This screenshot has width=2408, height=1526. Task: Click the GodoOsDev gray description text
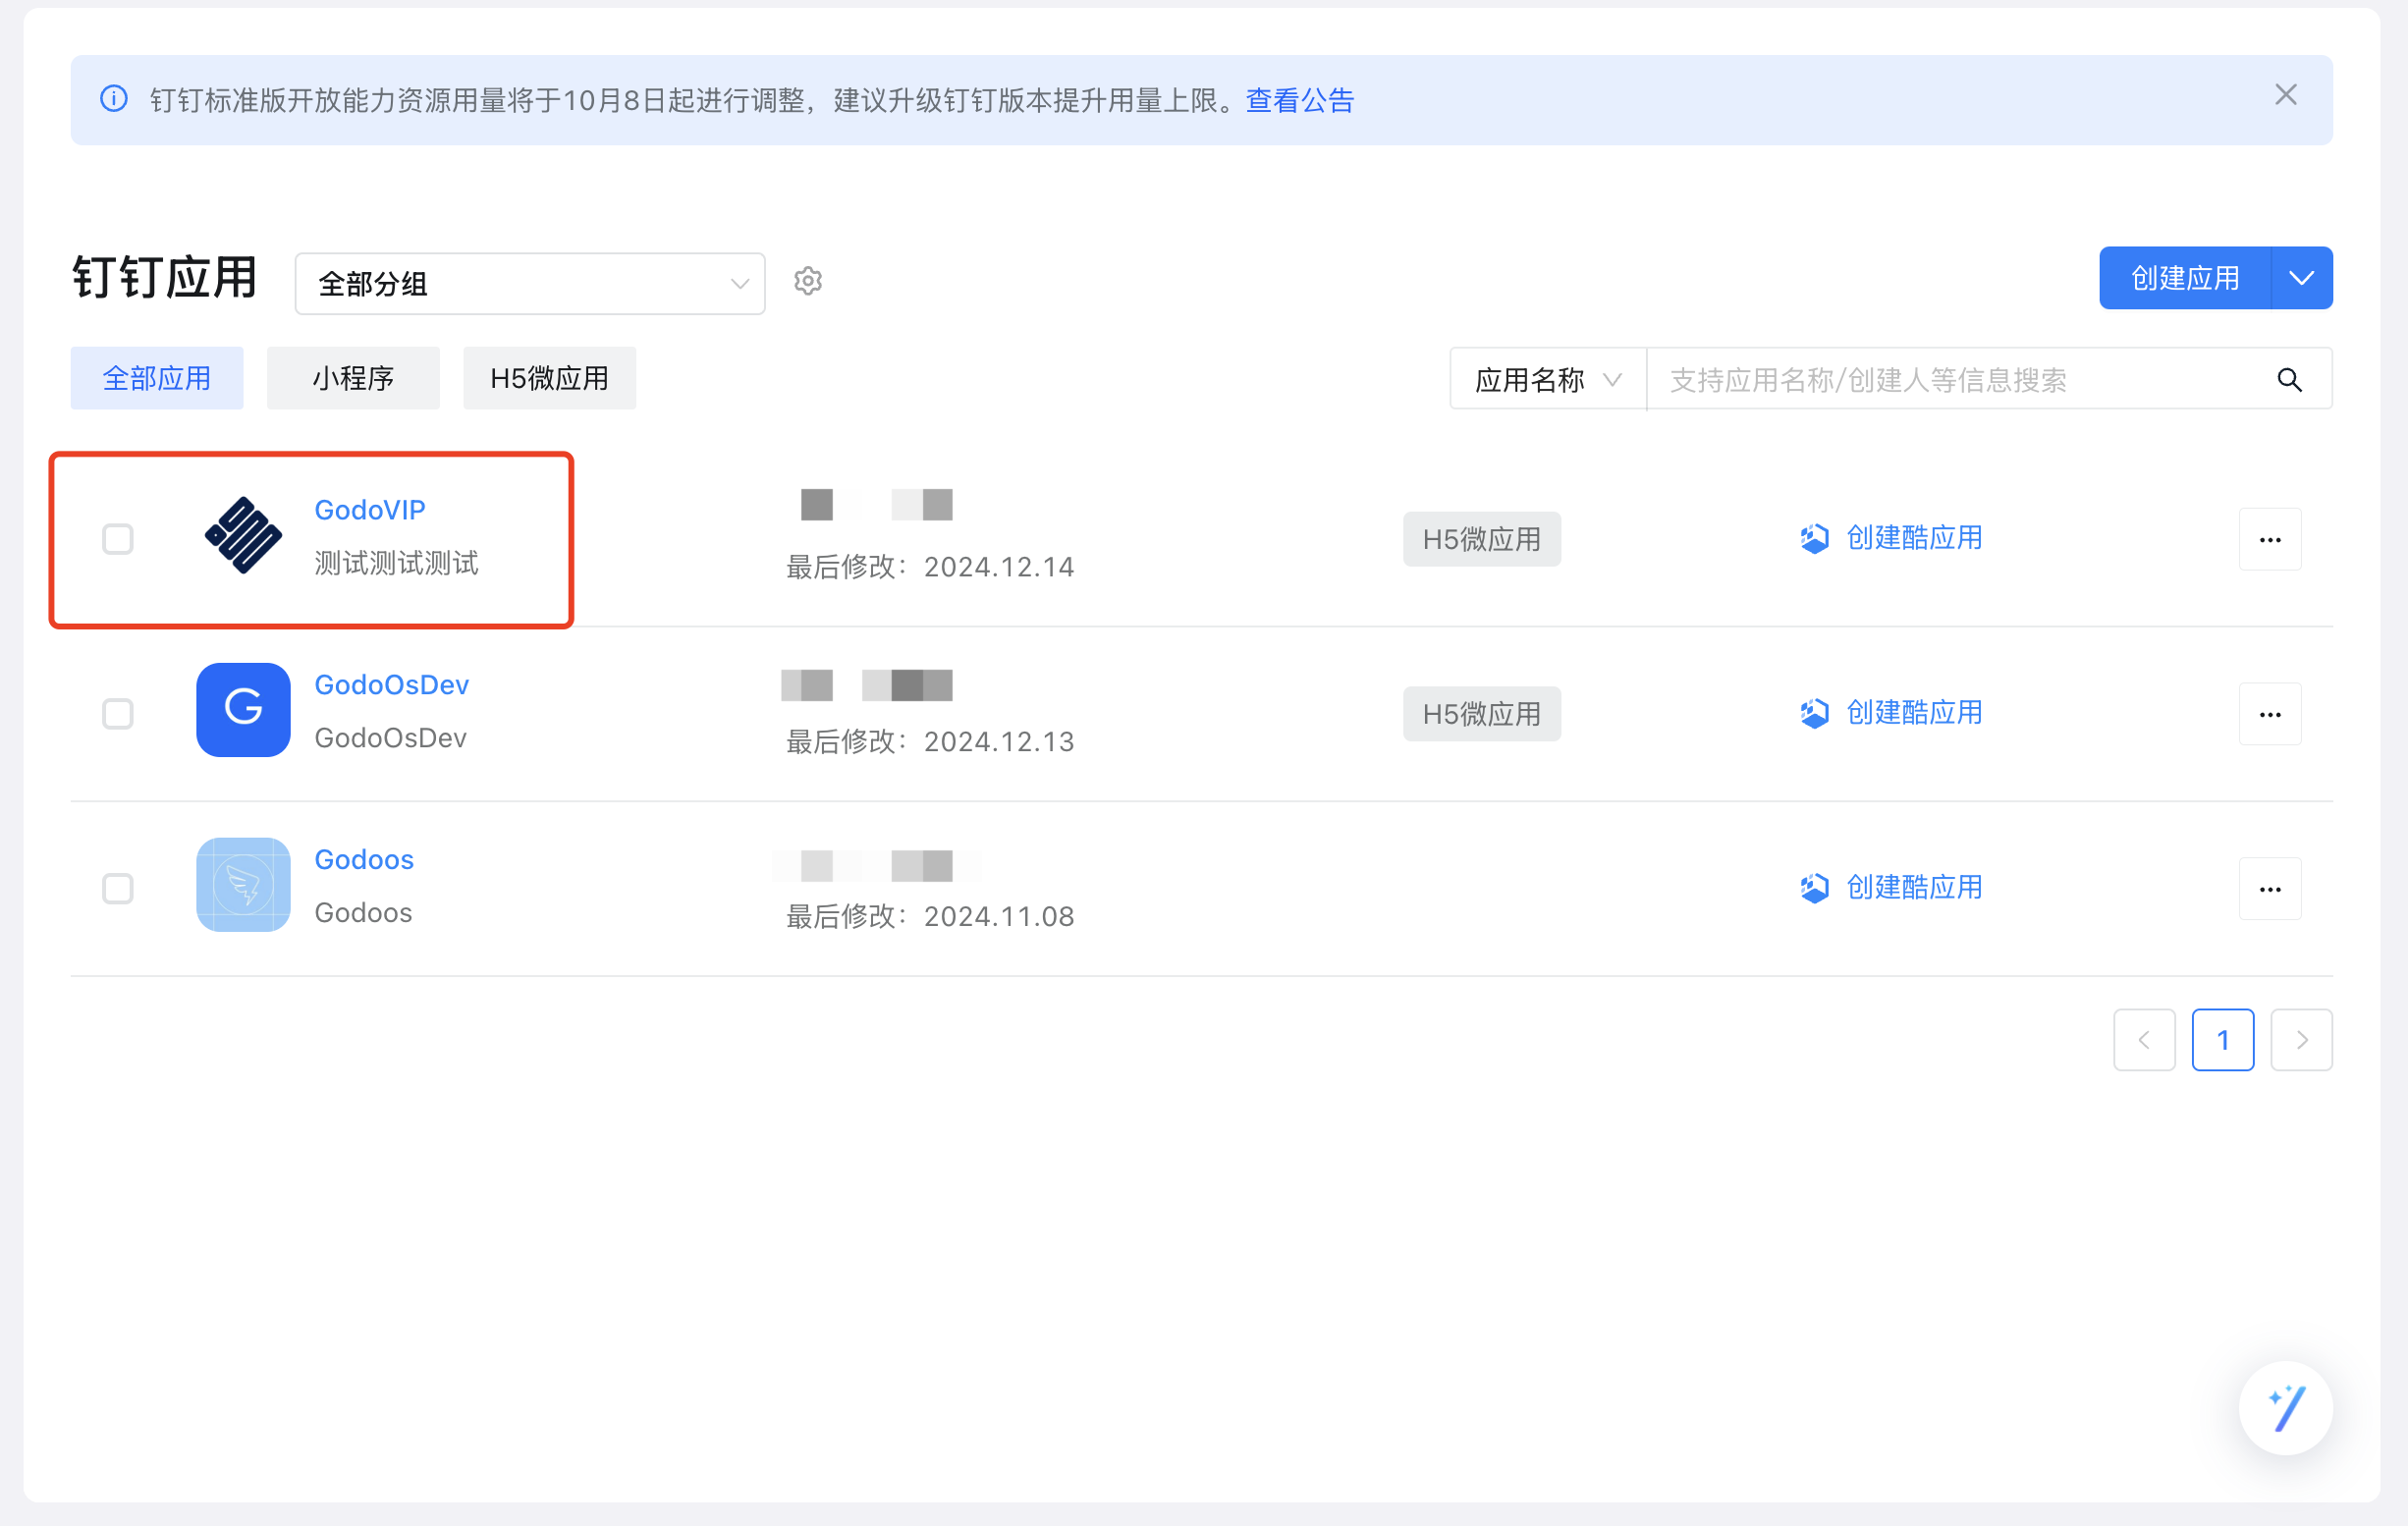390,738
